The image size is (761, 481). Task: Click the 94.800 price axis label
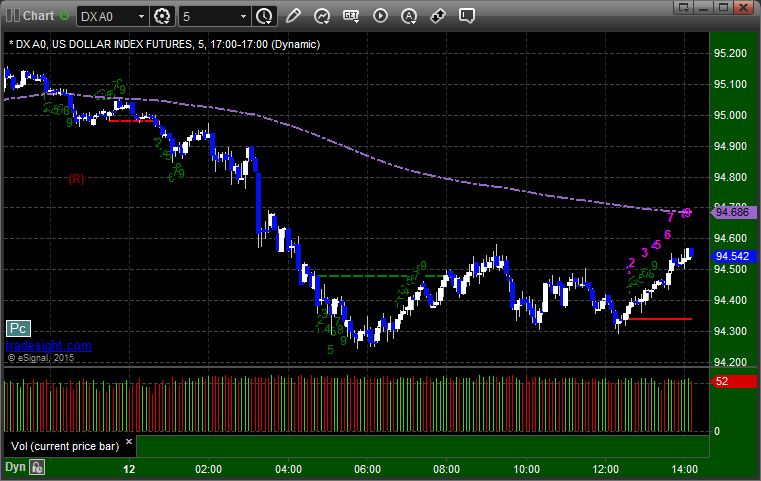click(730, 177)
